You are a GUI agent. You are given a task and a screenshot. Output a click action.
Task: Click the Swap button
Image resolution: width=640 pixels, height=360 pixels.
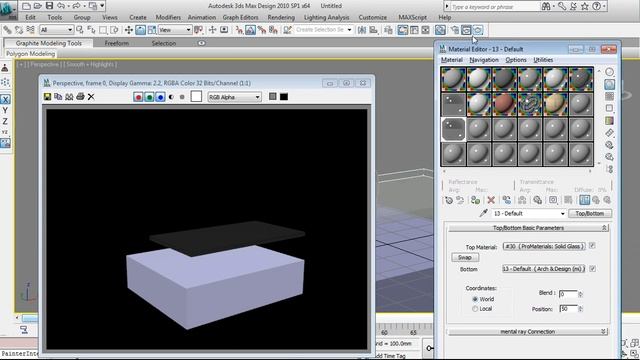point(465,258)
